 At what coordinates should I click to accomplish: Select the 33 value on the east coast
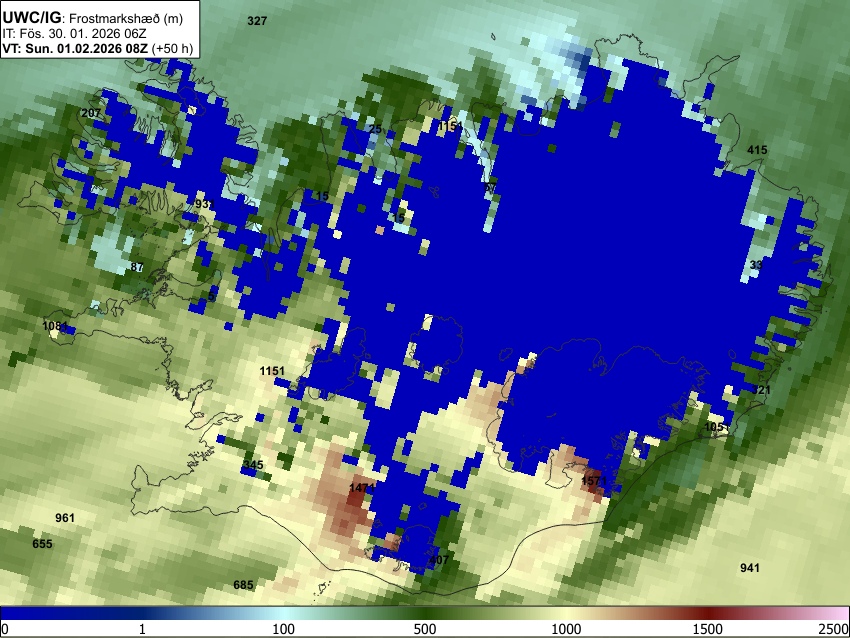756,265
